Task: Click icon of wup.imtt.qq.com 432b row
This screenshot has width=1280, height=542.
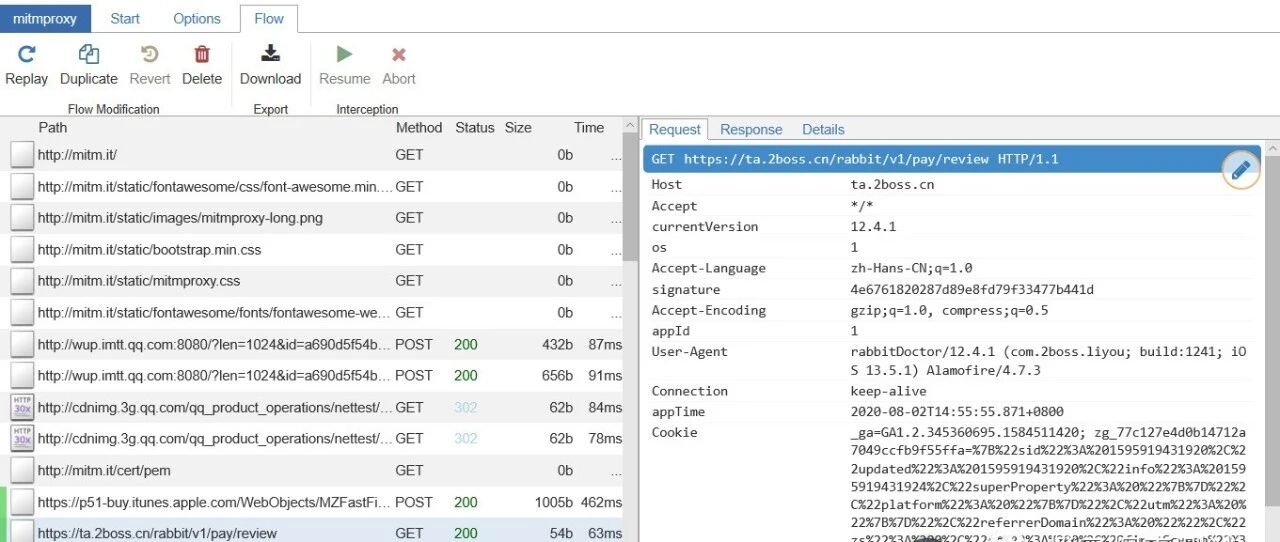Action: point(22,344)
